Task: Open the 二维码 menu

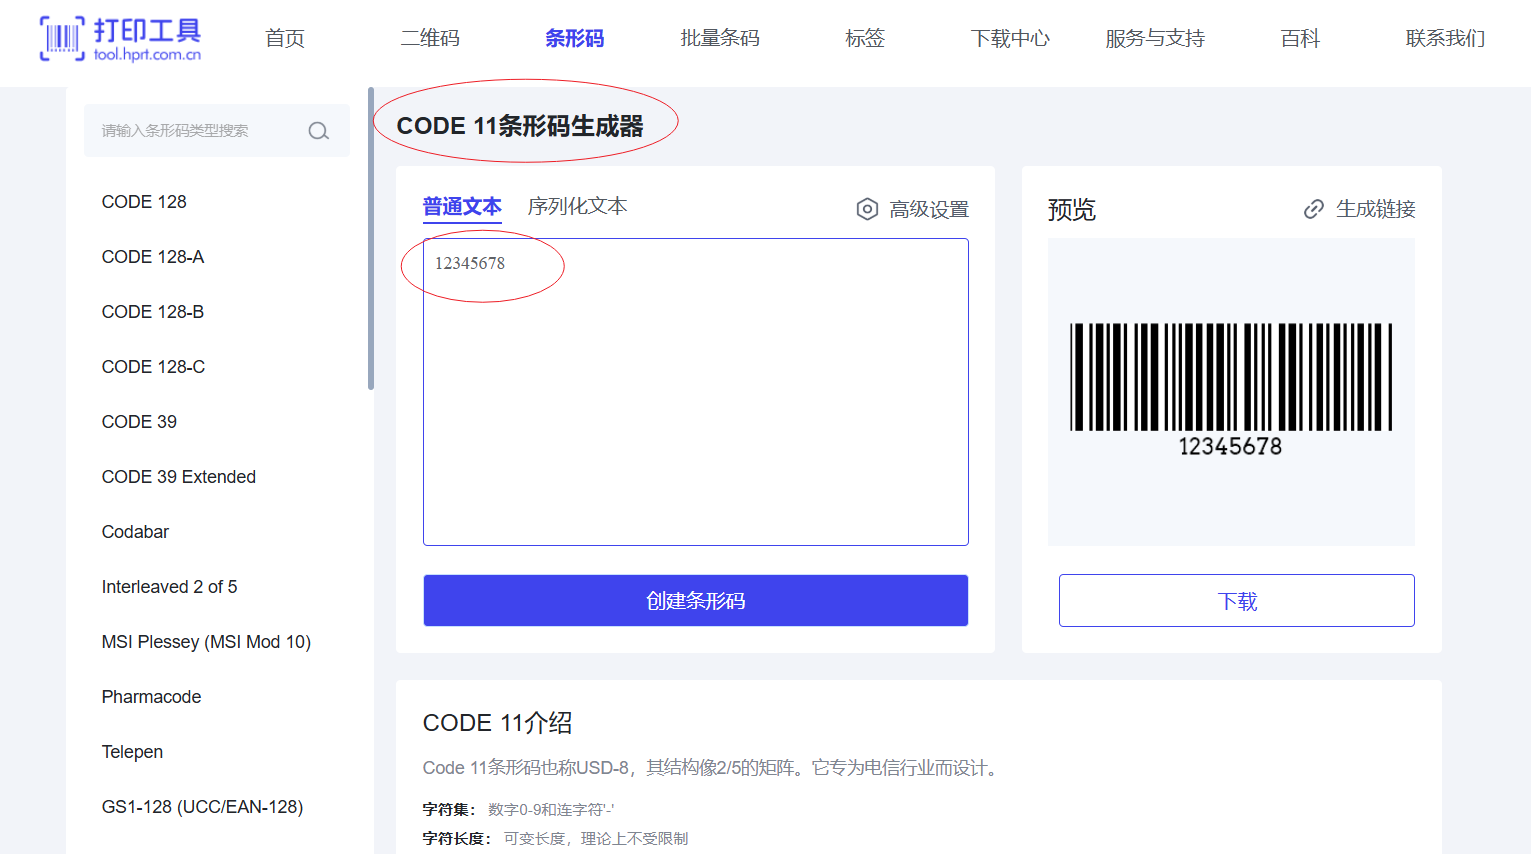Action: [x=430, y=38]
